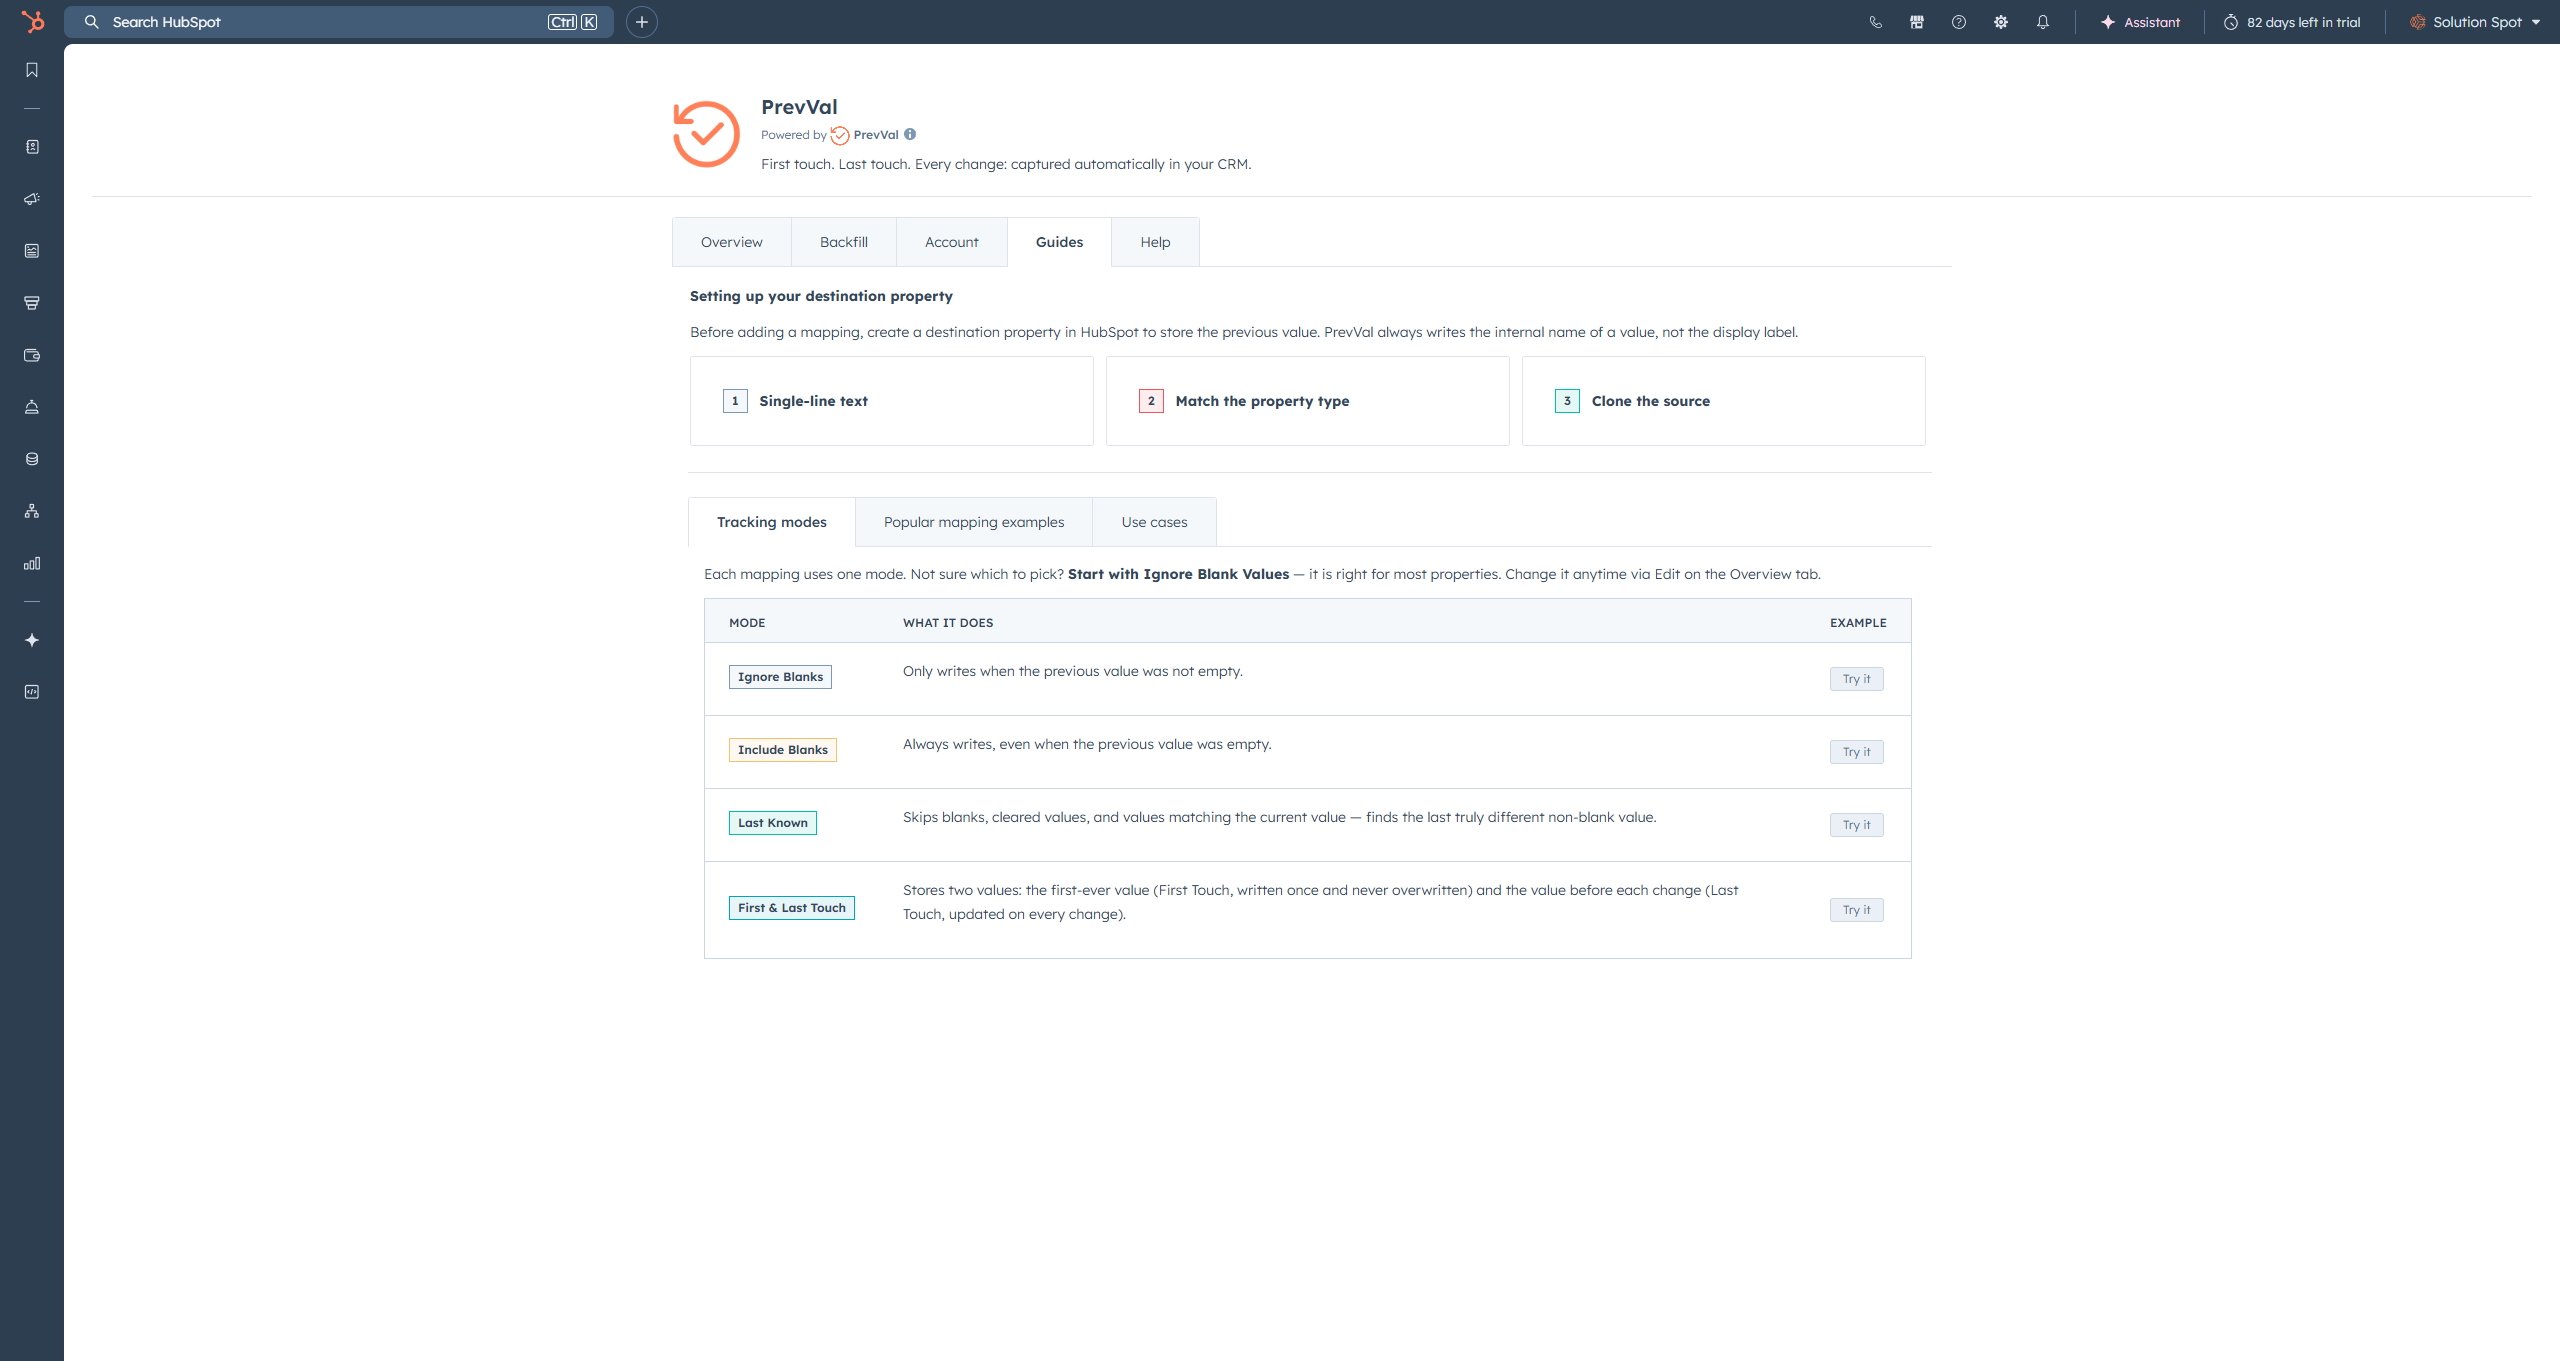This screenshot has width=2560, height=1361.
Task: Click the Breeze sparkle sidebar icon
Action: (32, 640)
